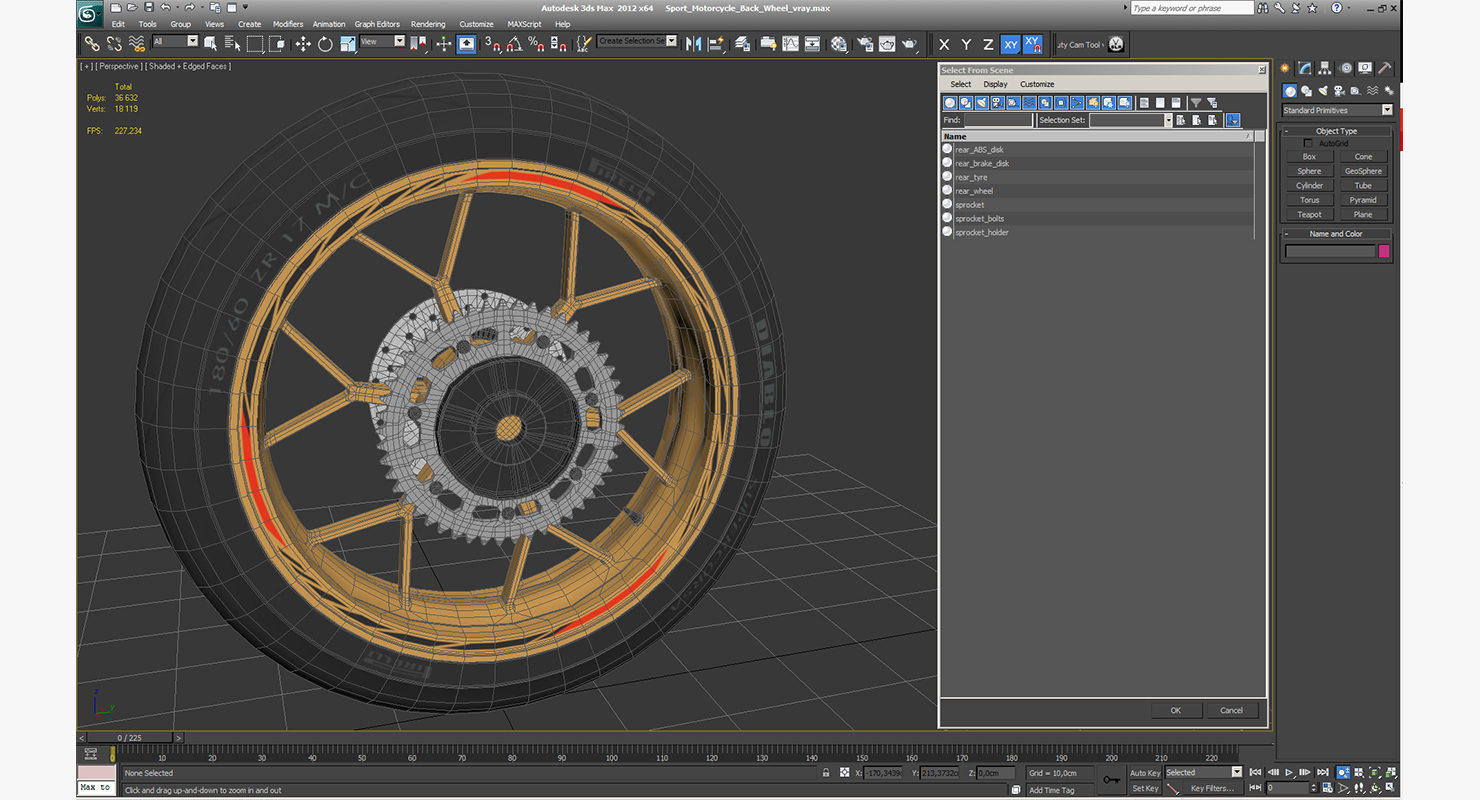
Task: Open Render Setup teapot icon
Action: click(863, 44)
